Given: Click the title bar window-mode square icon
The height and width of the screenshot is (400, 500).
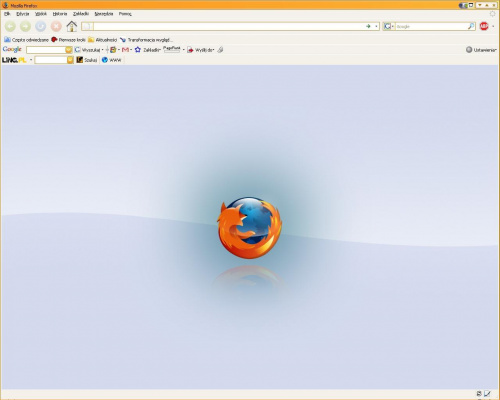Looking at the screenshot, I should [471, 5].
